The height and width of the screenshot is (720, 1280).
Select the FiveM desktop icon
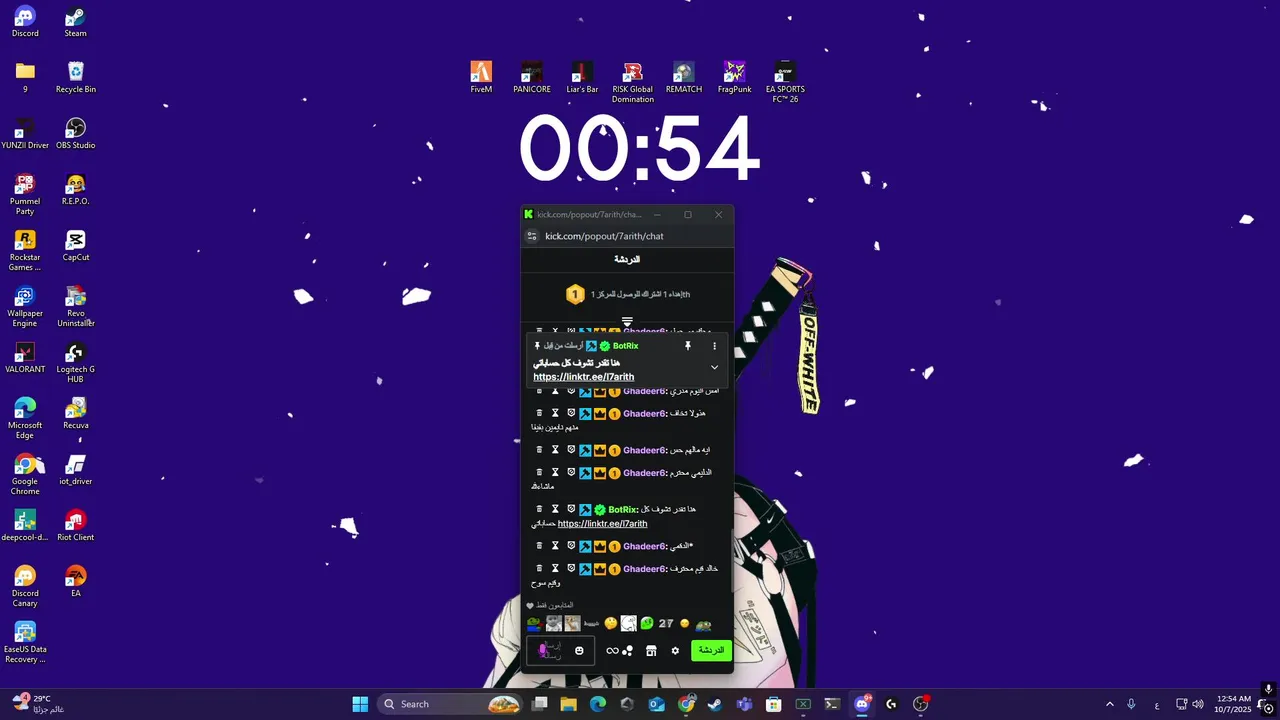pos(481,78)
